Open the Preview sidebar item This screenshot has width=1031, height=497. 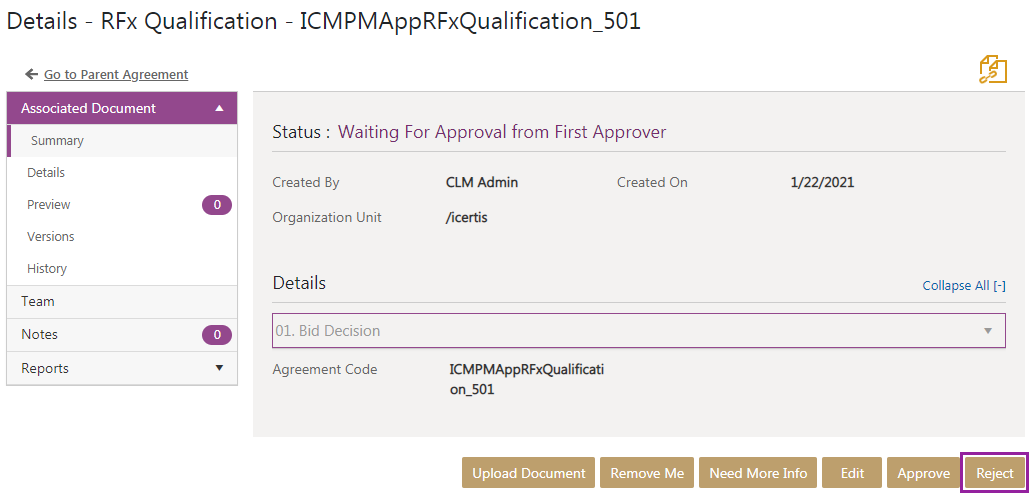pyautogui.click(x=49, y=205)
